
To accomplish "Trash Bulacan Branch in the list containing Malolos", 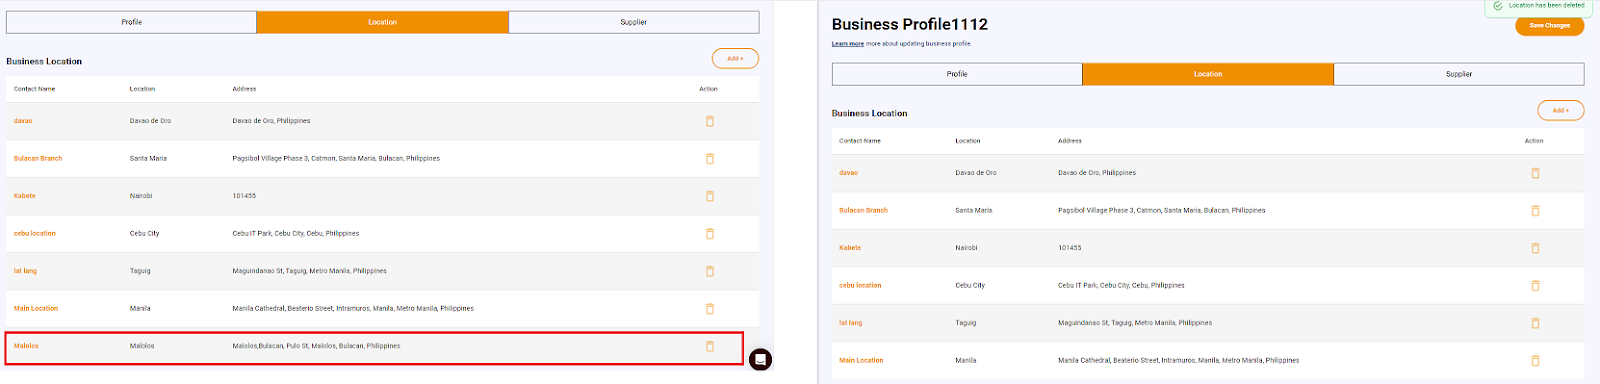I will (x=710, y=158).
